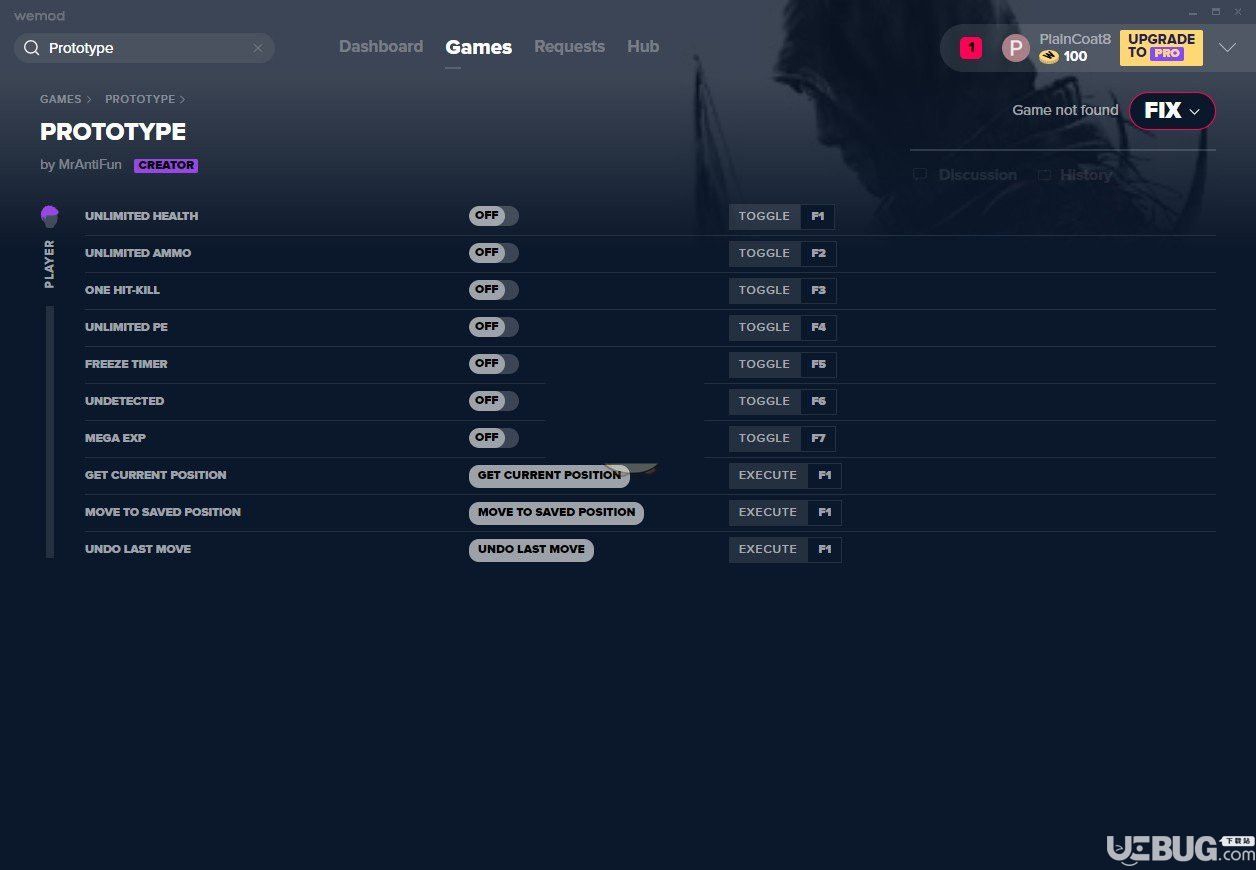Image resolution: width=1256 pixels, height=870 pixels.
Task: Maximize the WeMod window
Action: [x=1216, y=12]
